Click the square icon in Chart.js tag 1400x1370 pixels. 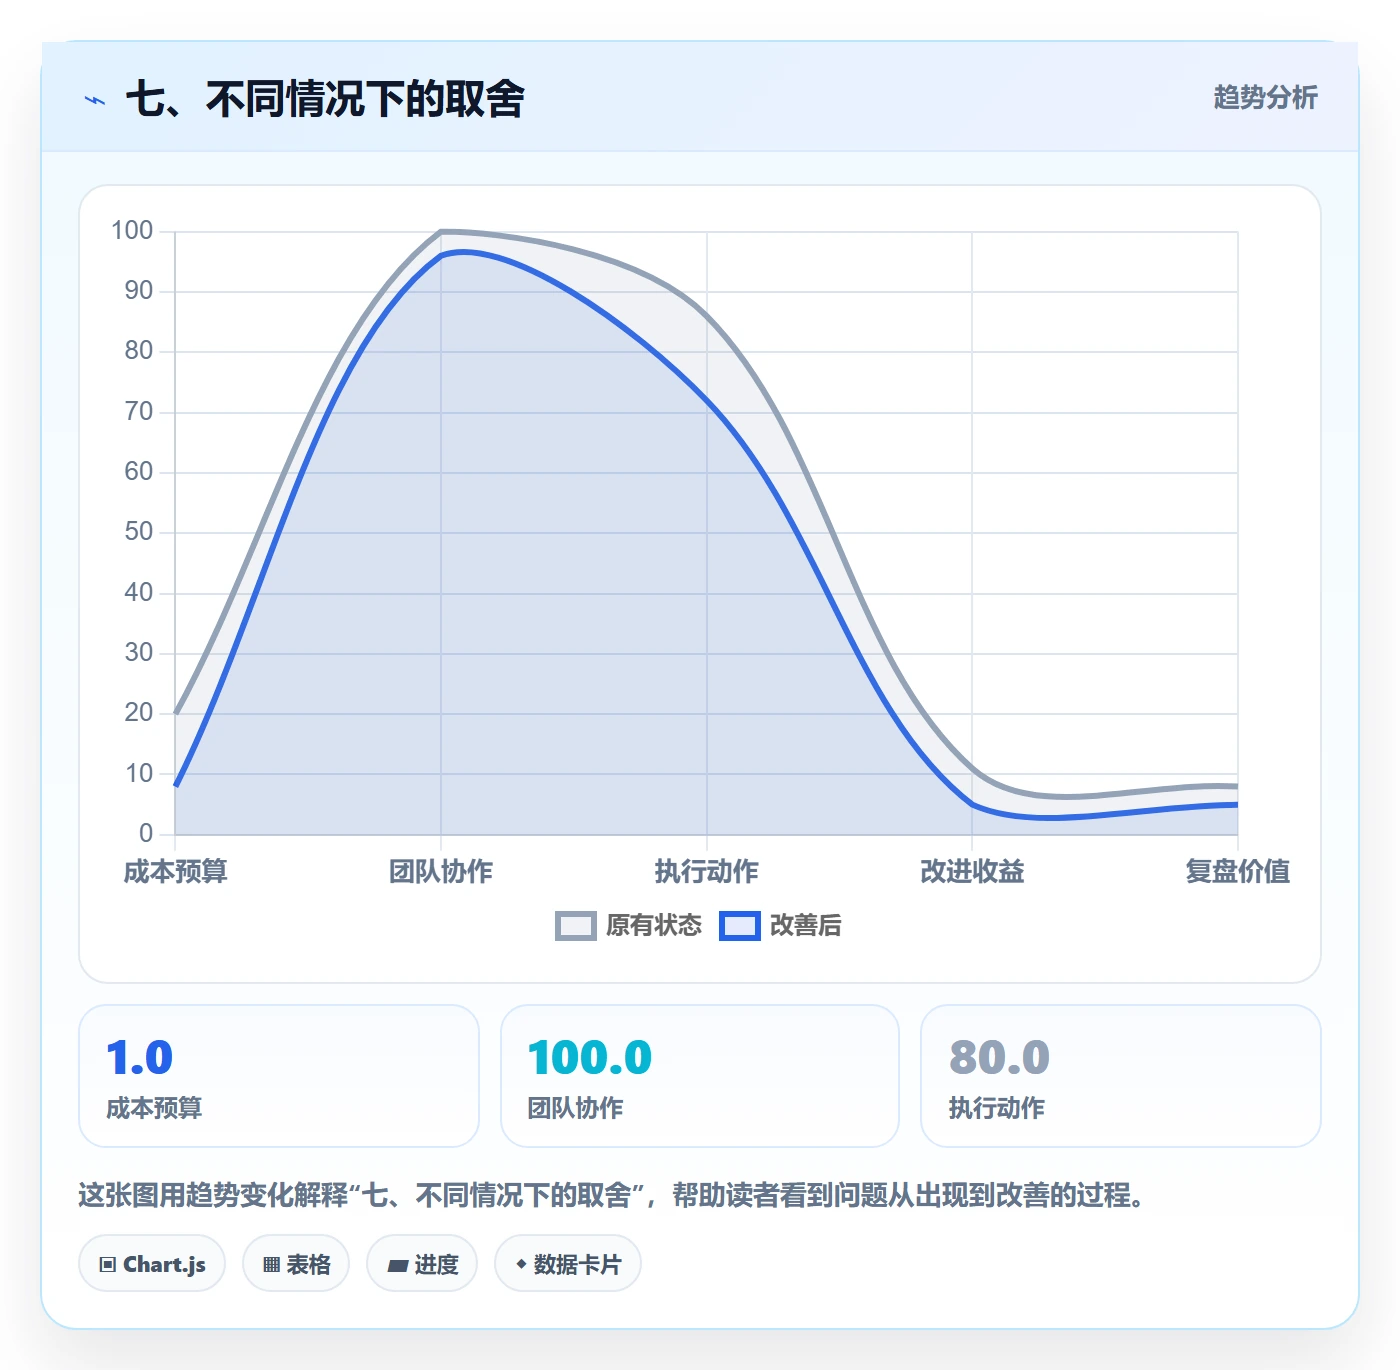pyautogui.click(x=108, y=1265)
